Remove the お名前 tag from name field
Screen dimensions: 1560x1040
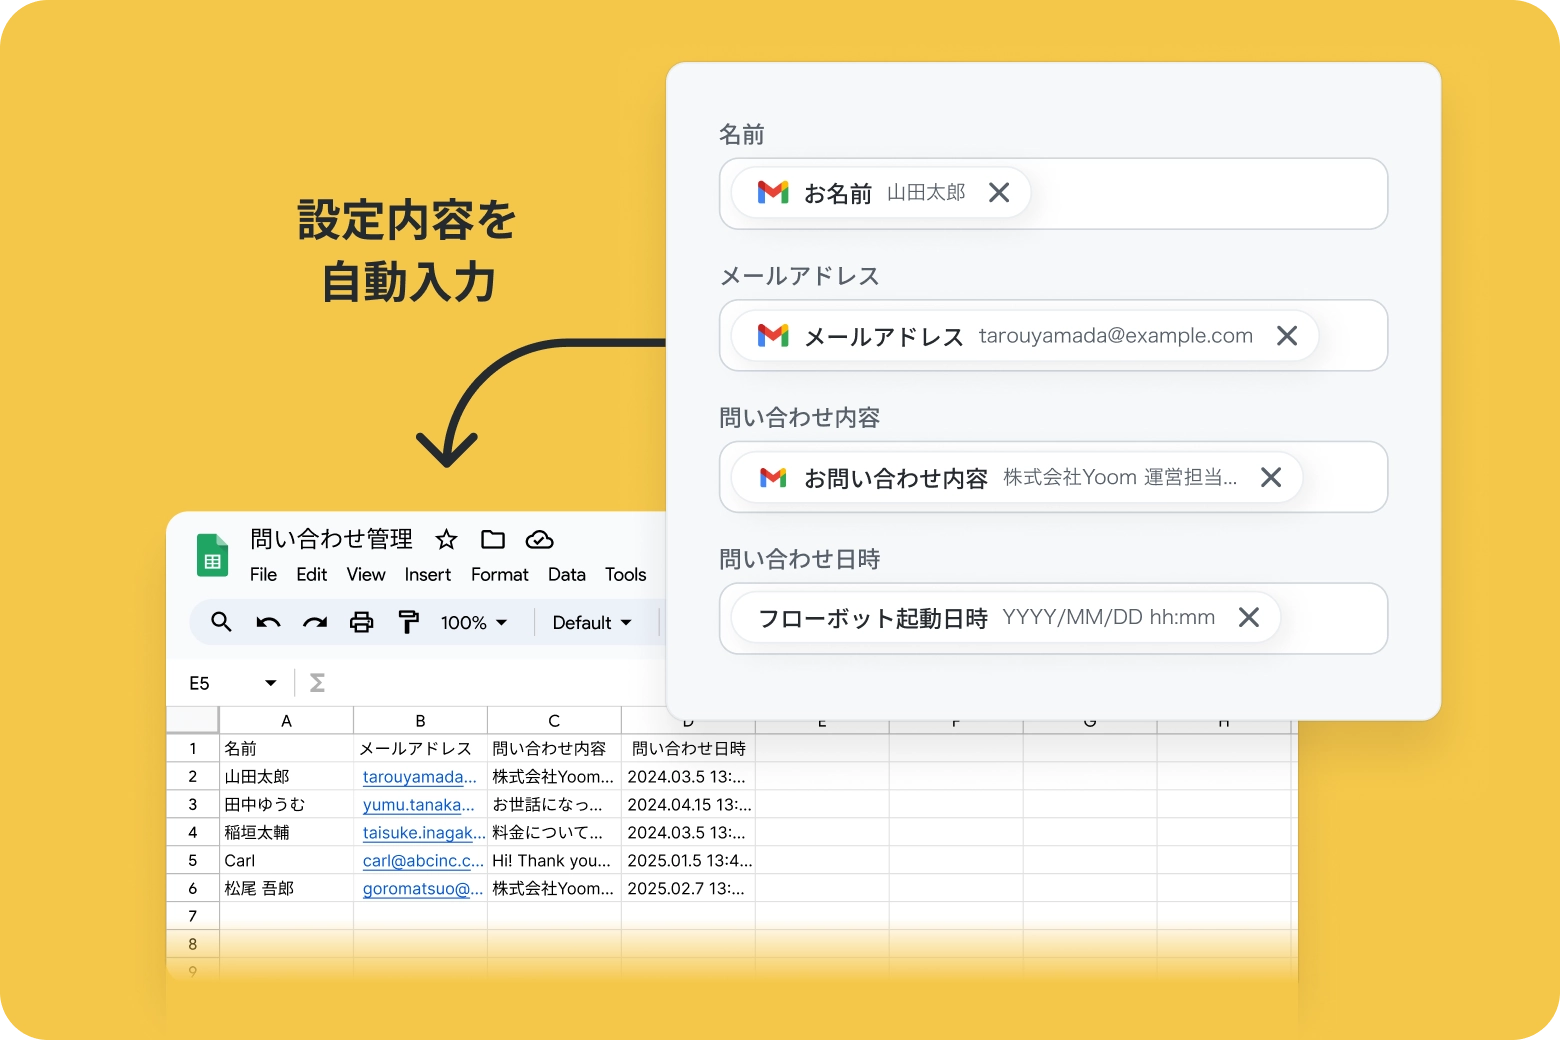tap(998, 193)
